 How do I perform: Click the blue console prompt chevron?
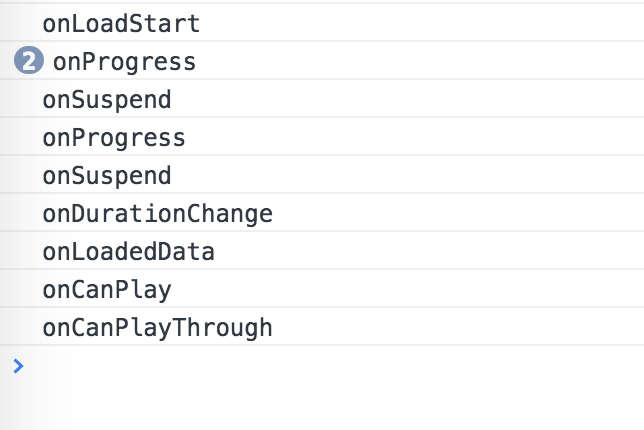tap(18, 366)
